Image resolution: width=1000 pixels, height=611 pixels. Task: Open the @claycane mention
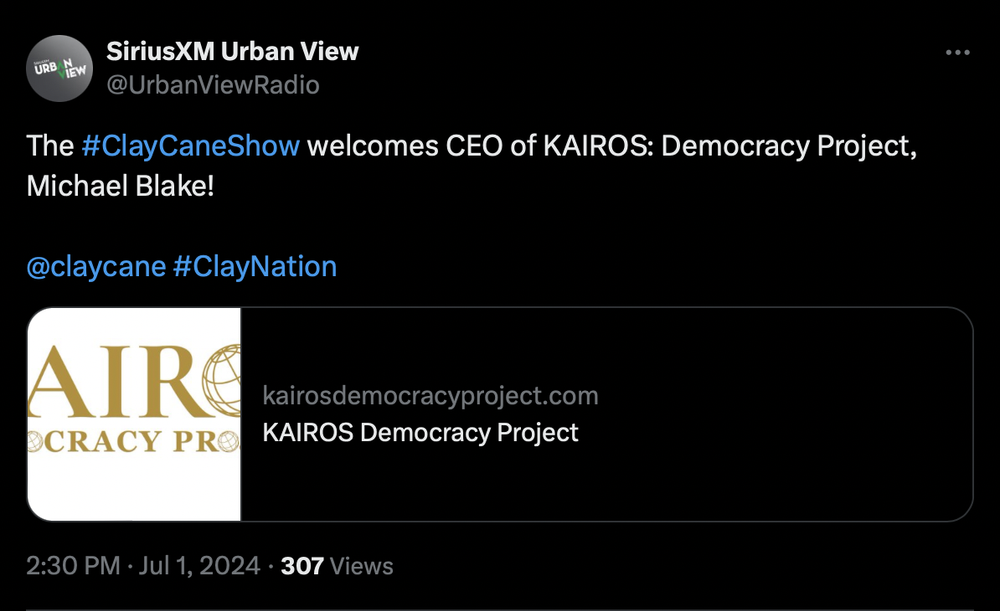[x=96, y=267]
